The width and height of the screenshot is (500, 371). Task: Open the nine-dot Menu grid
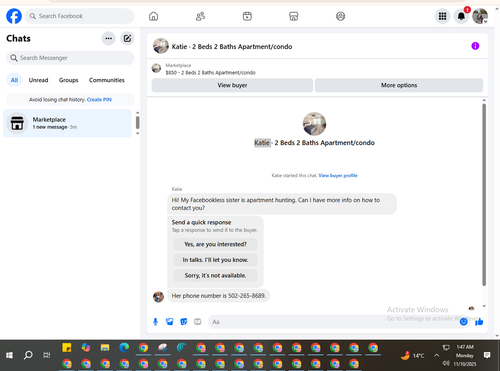pyautogui.click(x=442, y=16)
